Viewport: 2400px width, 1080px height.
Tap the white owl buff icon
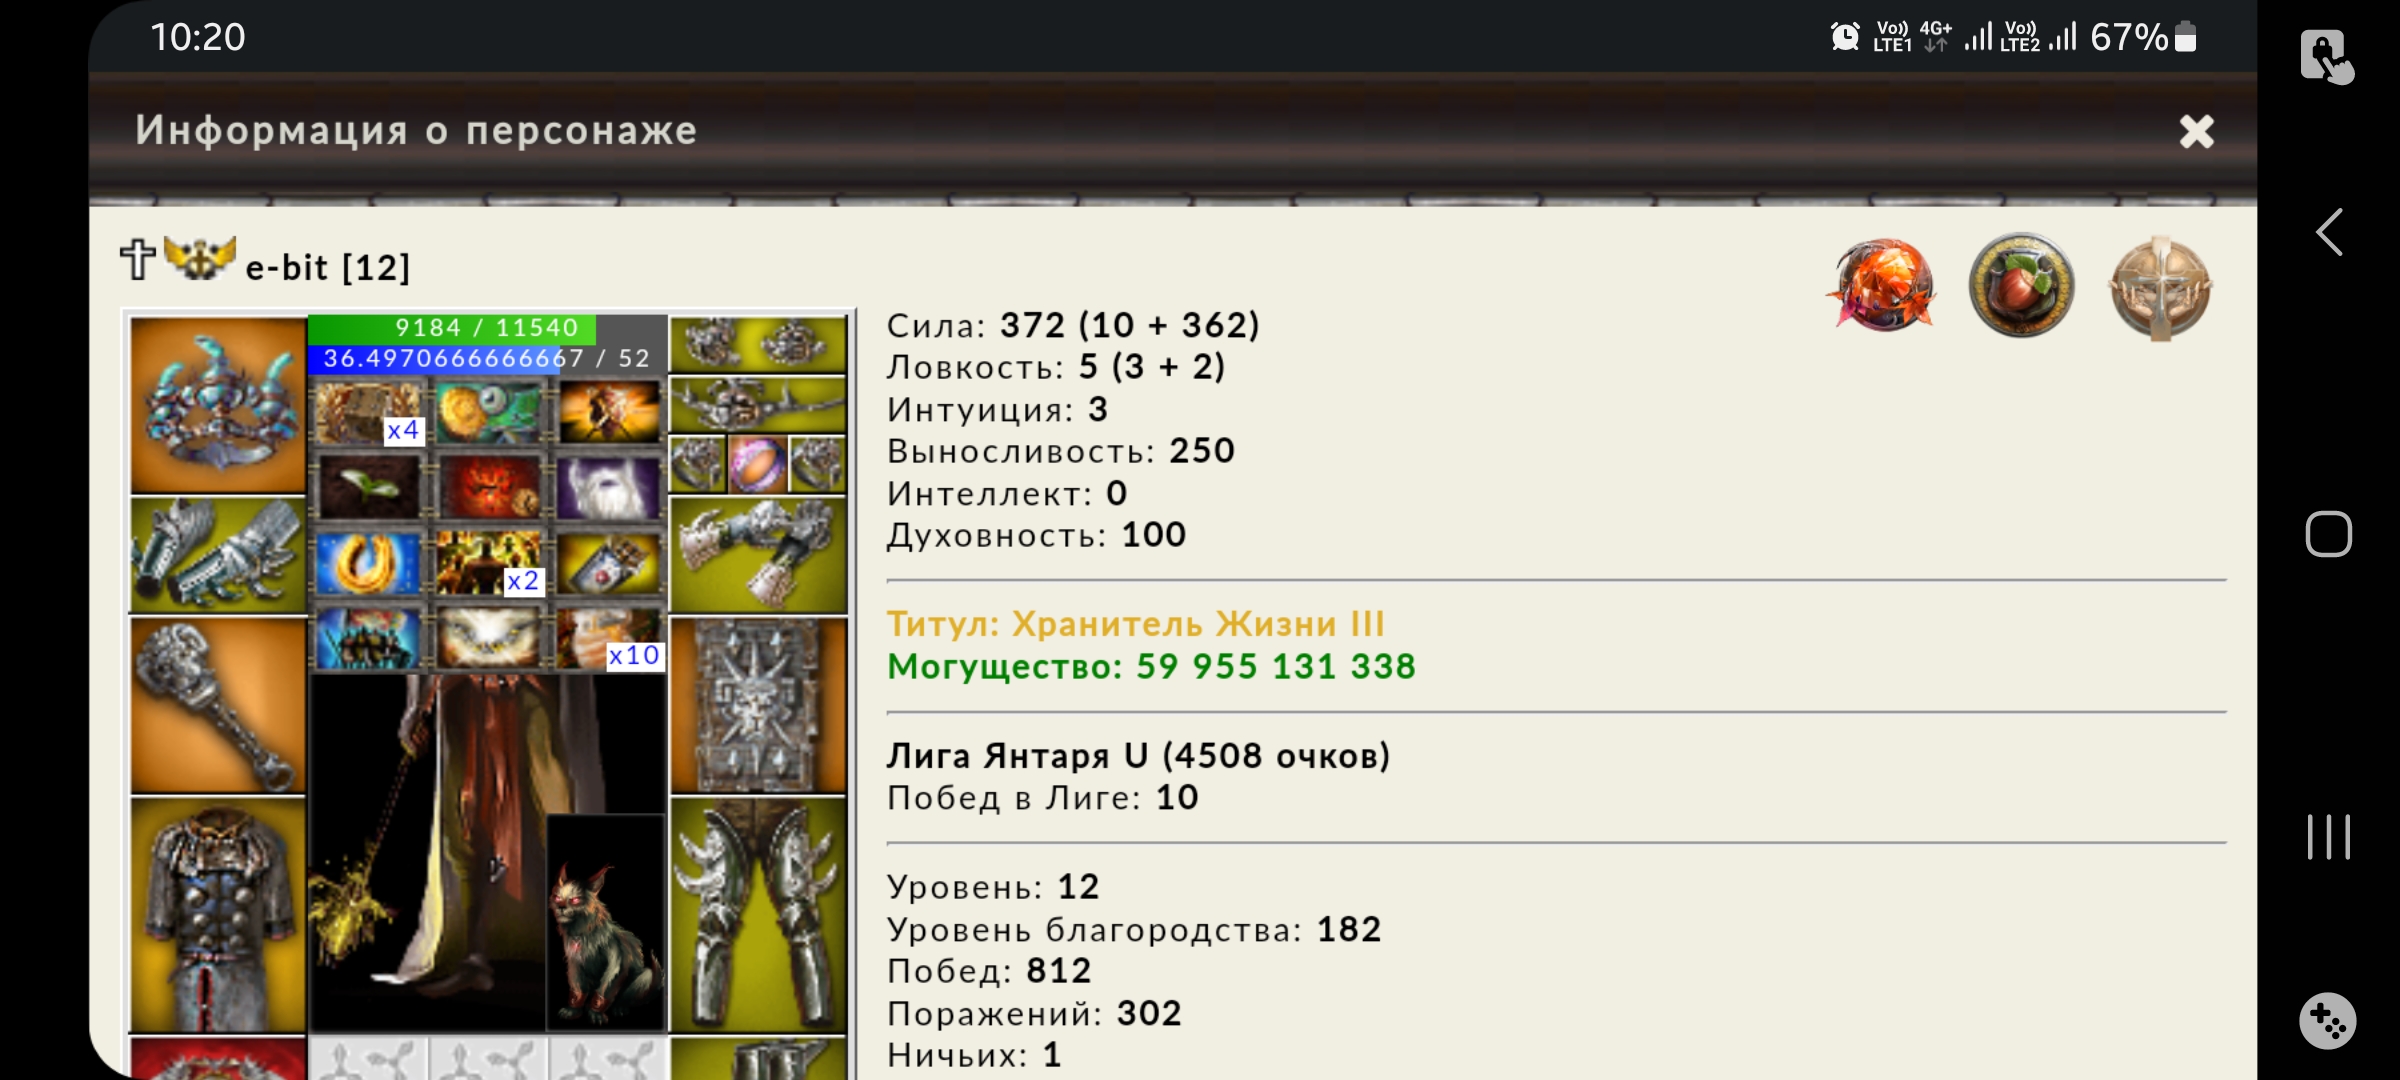(x=489, y=639)
